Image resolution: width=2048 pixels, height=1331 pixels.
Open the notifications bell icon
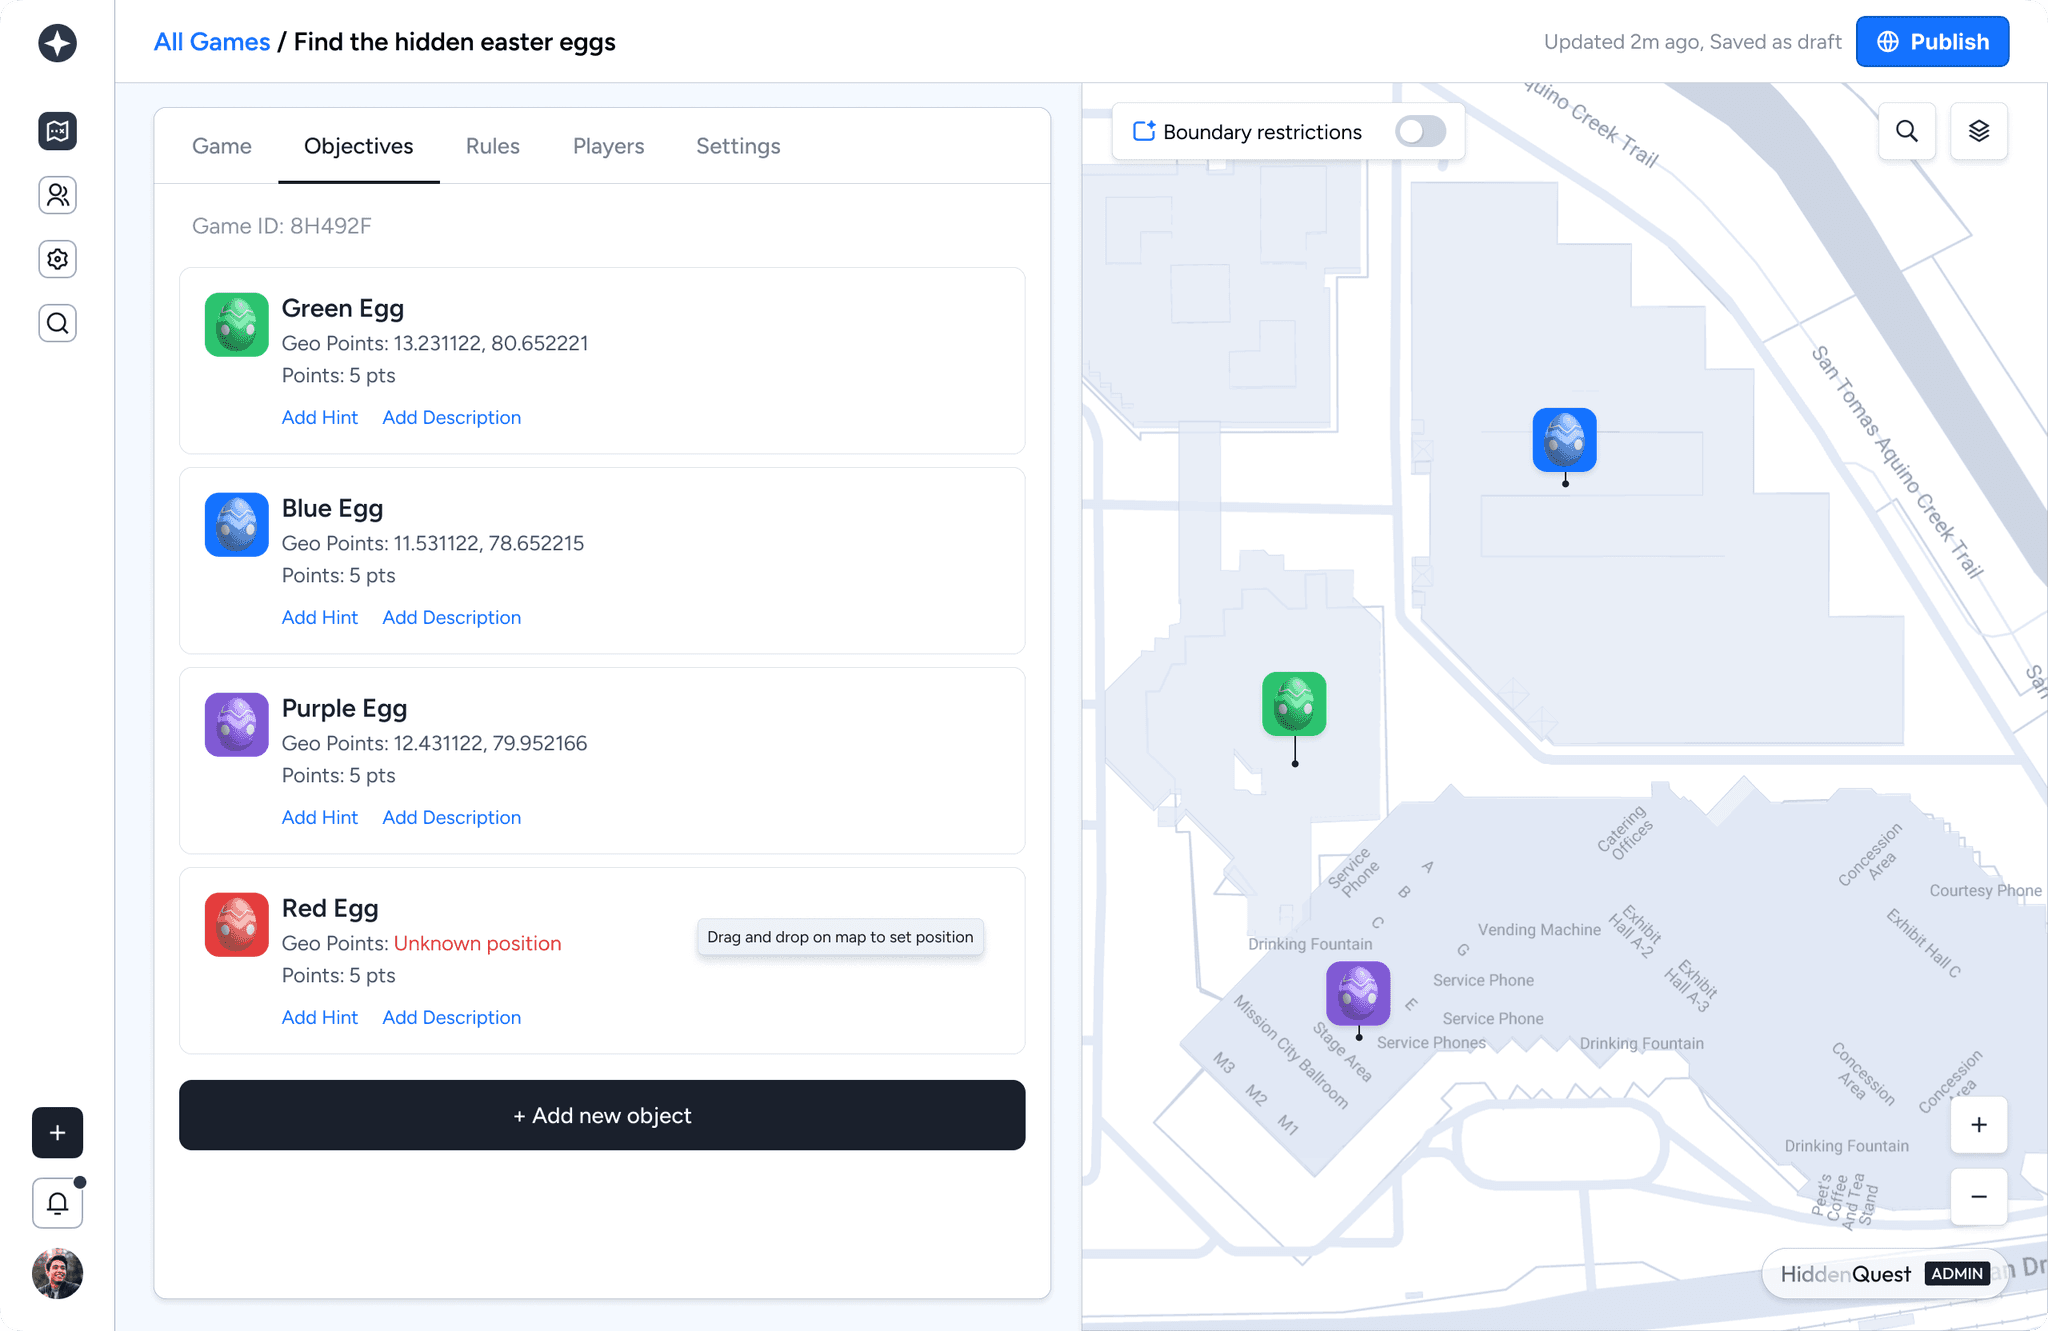[57, 1203]
